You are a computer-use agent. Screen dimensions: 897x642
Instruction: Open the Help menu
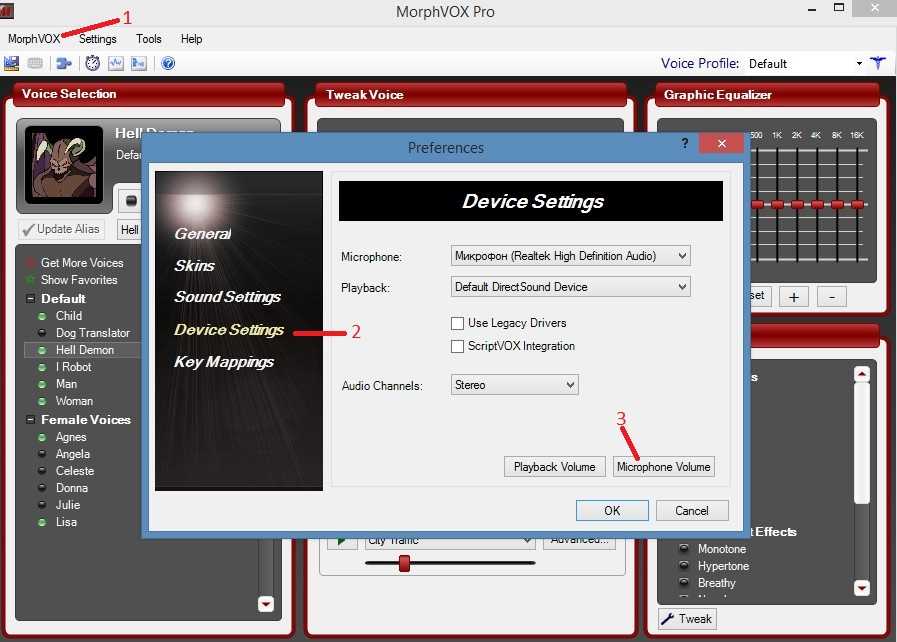click(x=192, y=39)
